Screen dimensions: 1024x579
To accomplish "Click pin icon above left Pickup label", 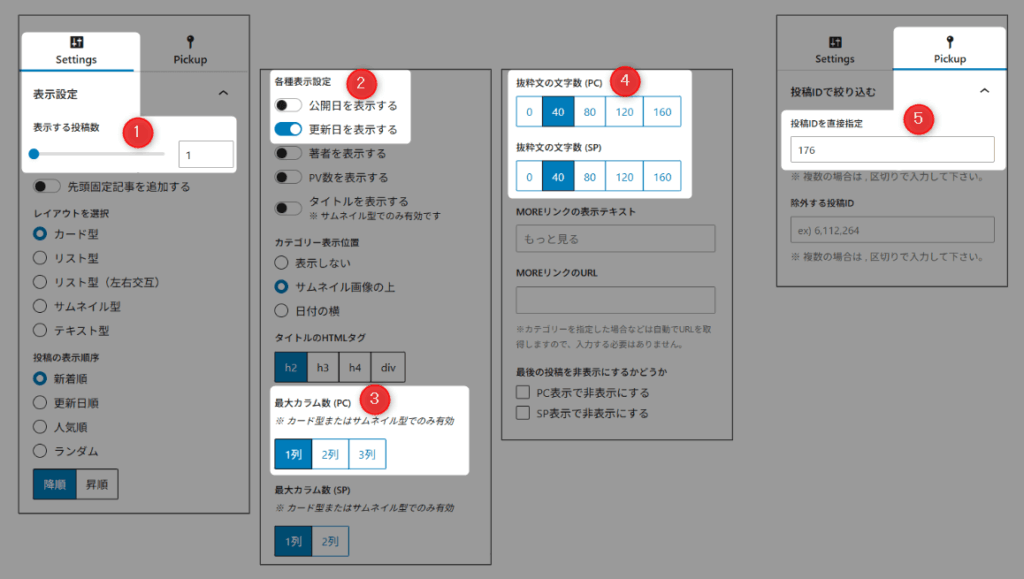I will [x=190, y=42].
